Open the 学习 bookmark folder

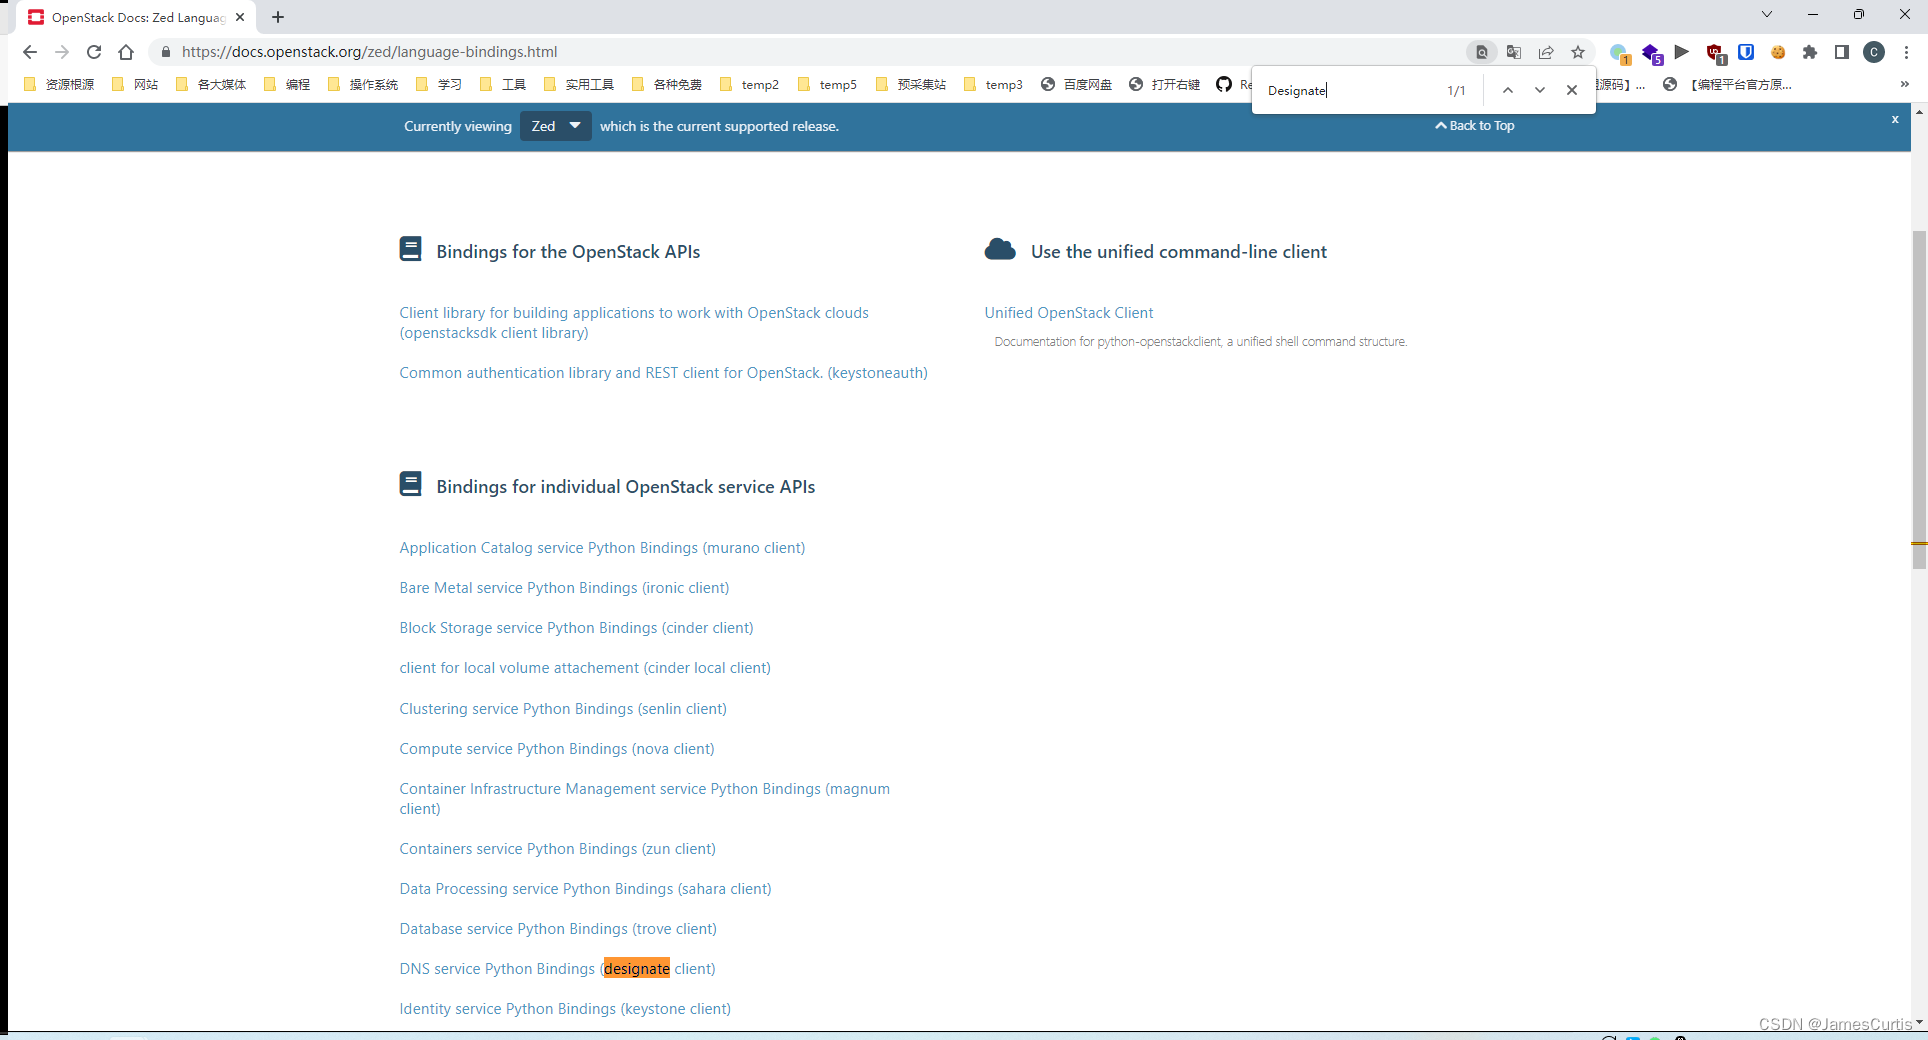[x=439, y=84]
